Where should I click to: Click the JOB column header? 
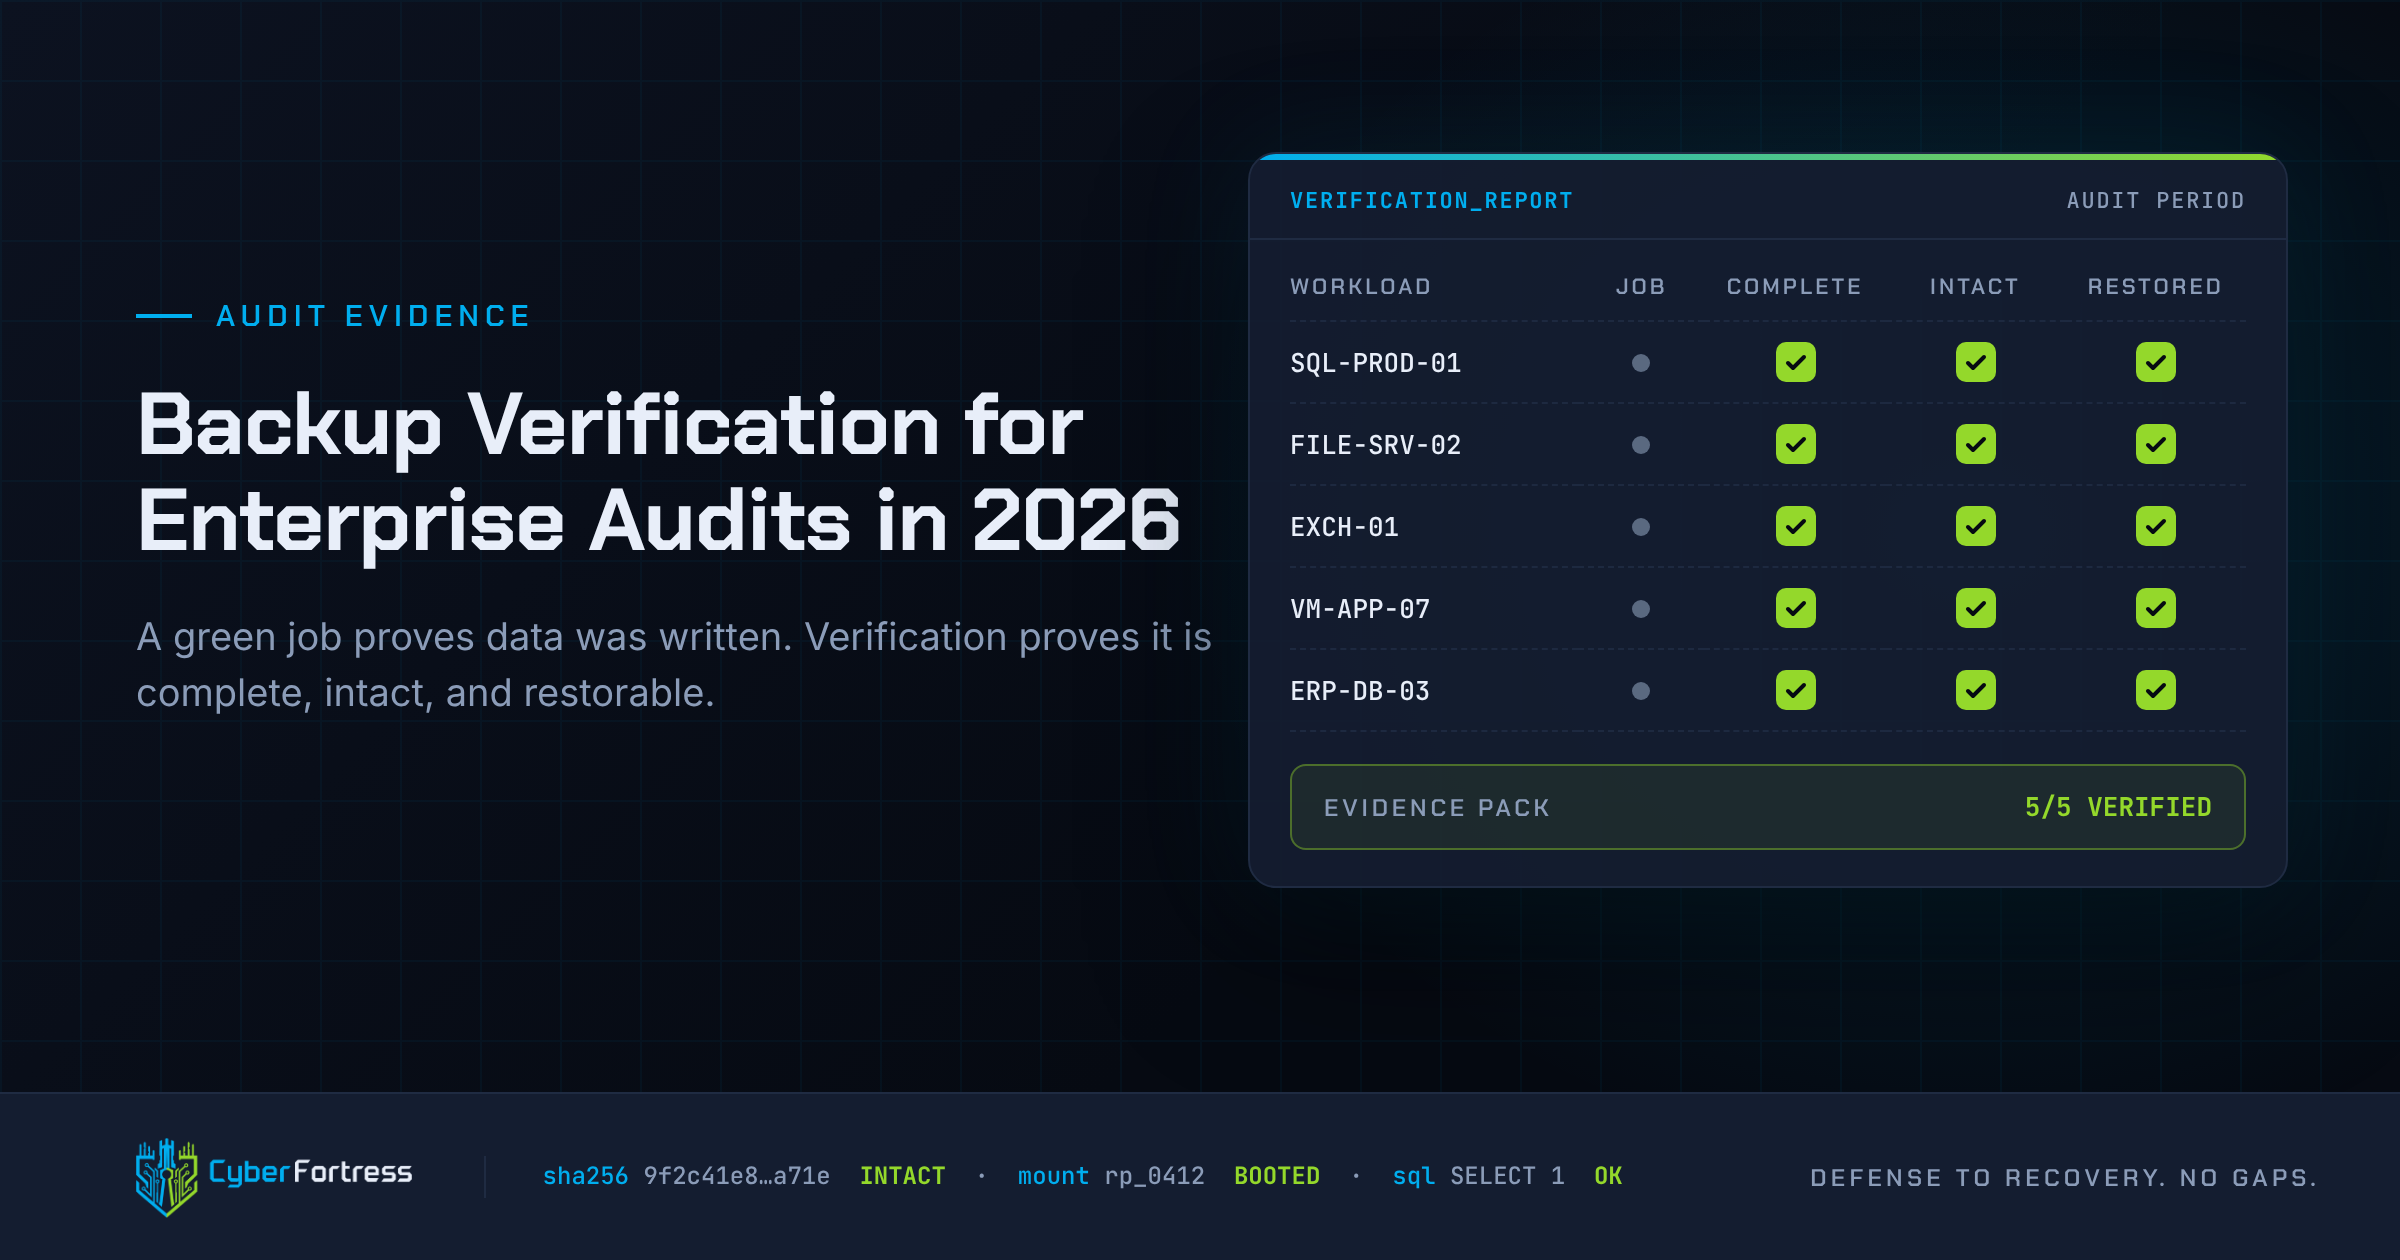[x=1641, y=287]
